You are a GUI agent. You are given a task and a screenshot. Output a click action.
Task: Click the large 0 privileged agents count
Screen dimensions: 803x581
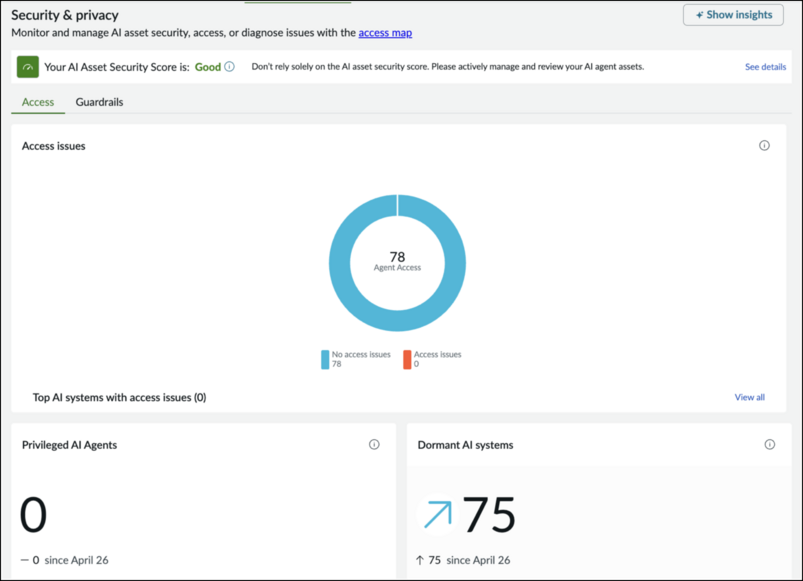click(33, 514)
